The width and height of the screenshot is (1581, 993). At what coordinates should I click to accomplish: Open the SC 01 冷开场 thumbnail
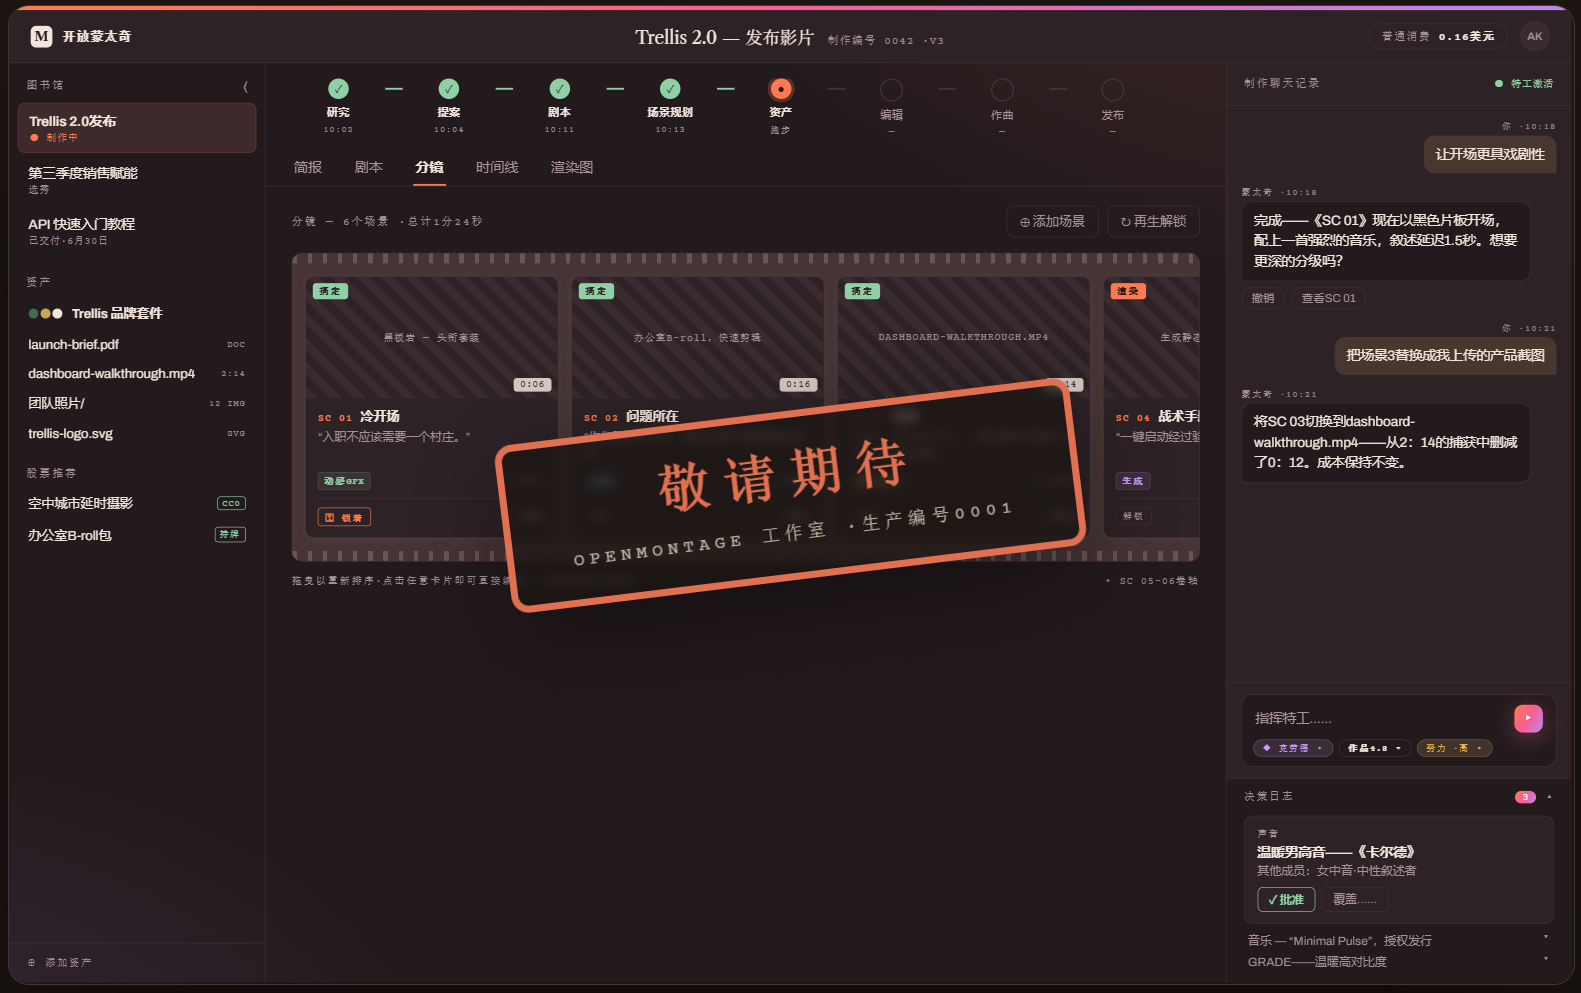coord(432,338)
